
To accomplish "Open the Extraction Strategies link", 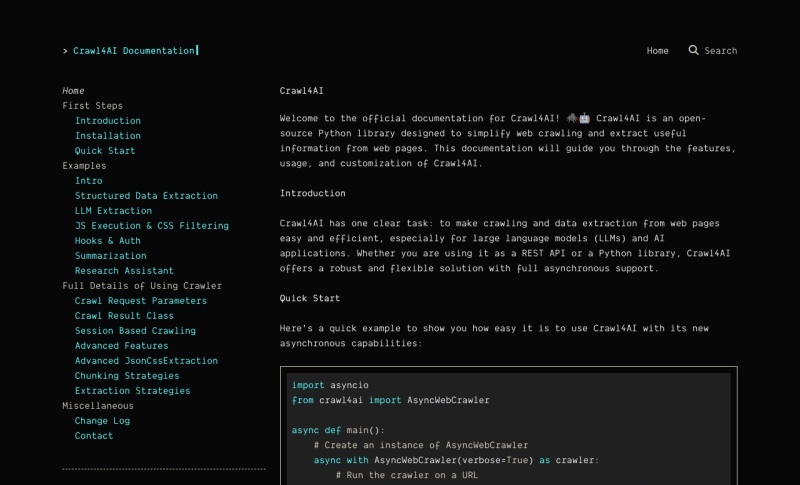I will (x=132, y=391).
